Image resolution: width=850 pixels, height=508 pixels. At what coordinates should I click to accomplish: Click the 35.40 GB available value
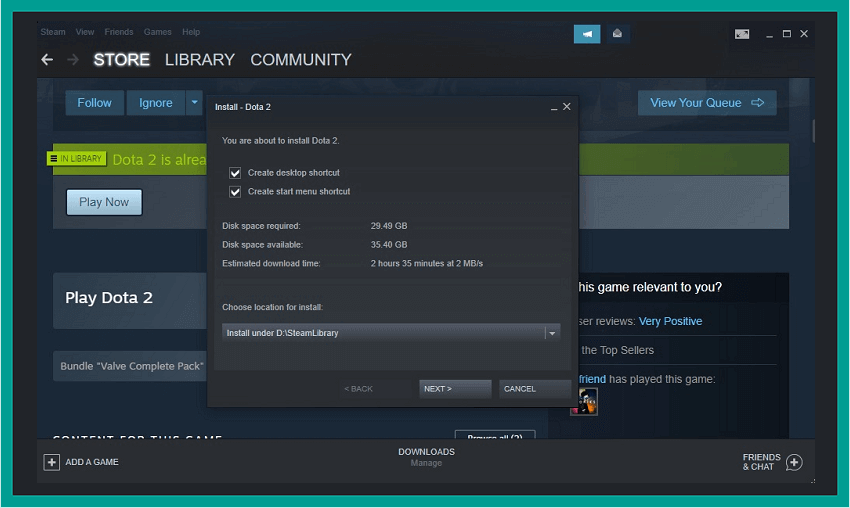[x=389, y=245]
